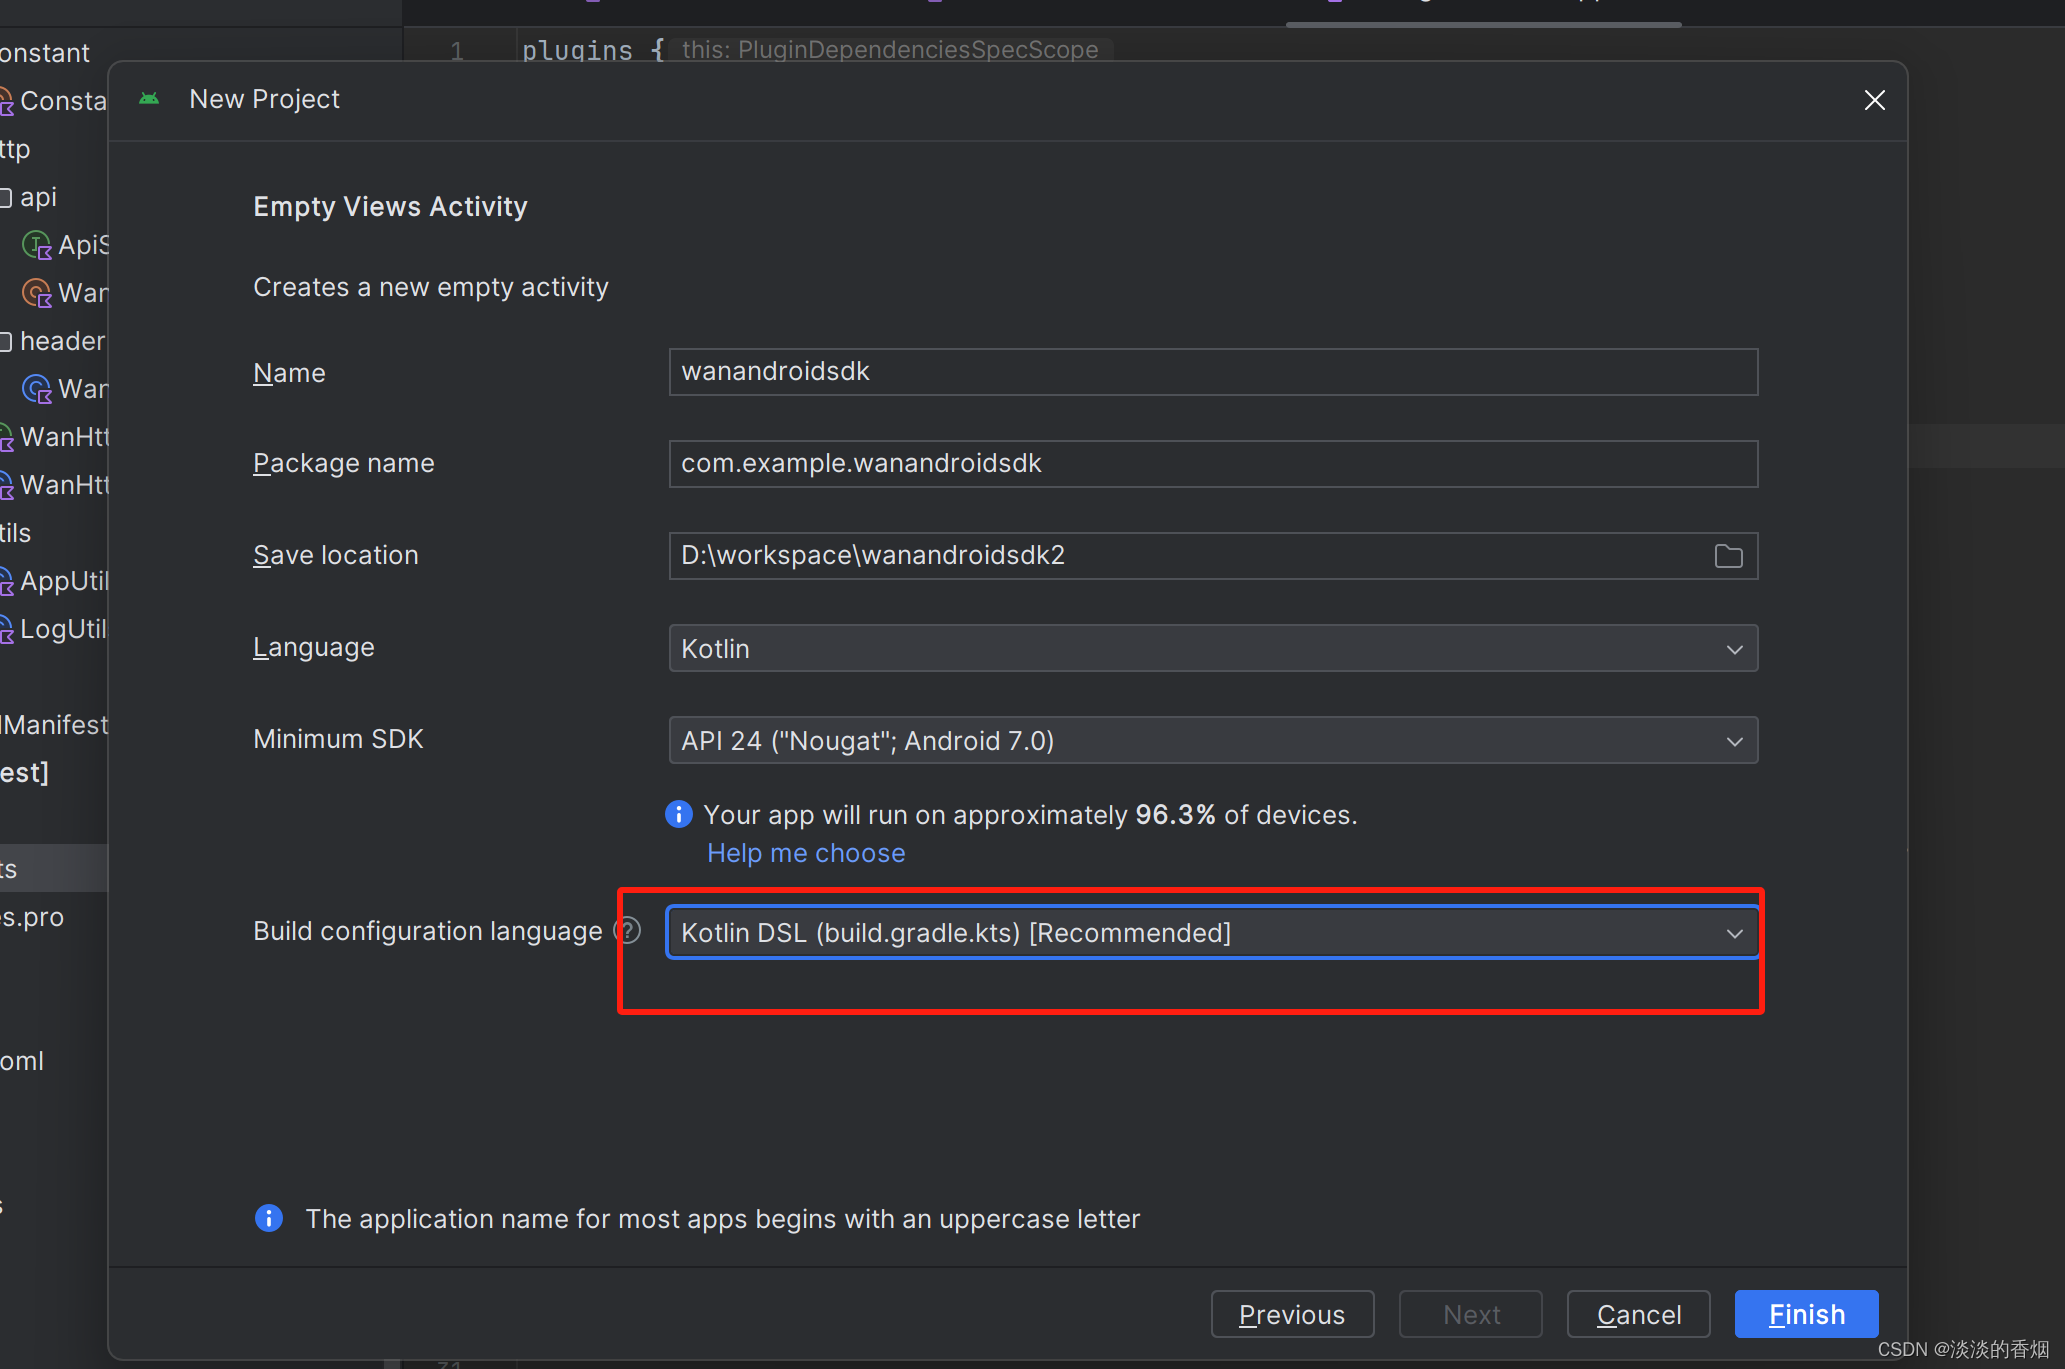Open the Help me choose link
2065x1369 pixels.
[x=806, y=853]
